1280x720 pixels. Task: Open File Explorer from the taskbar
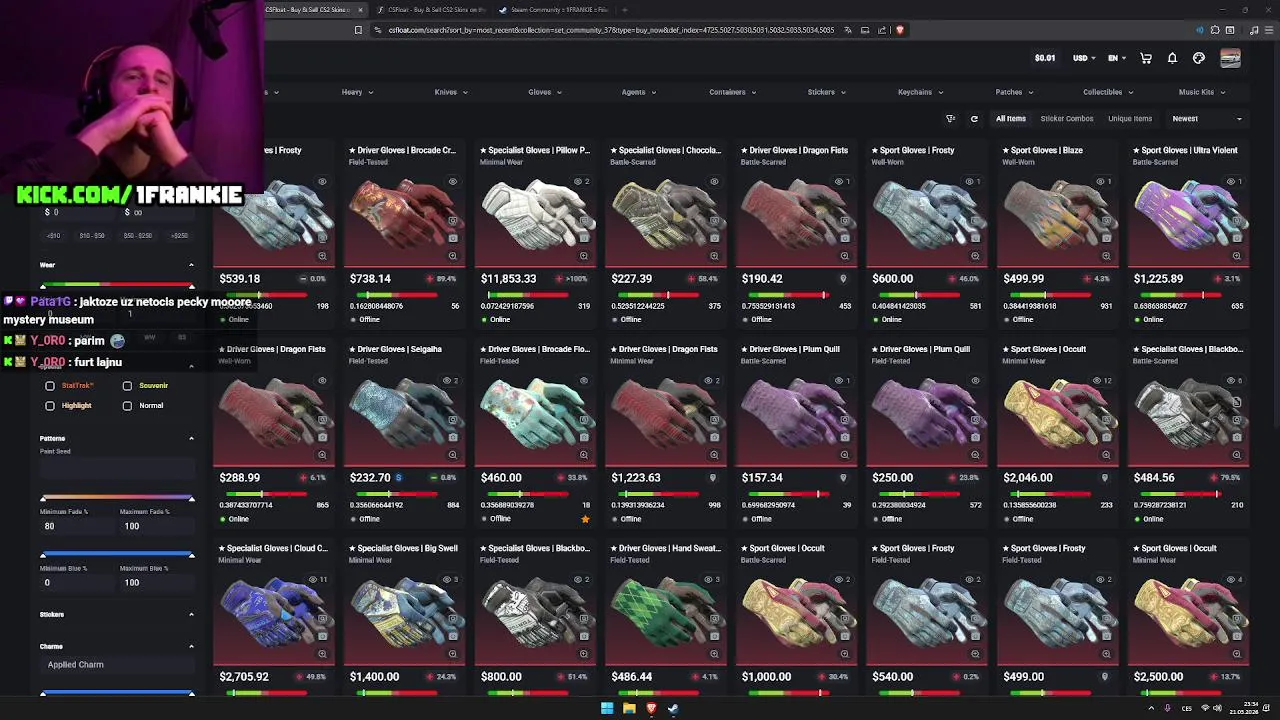point(629,709)
